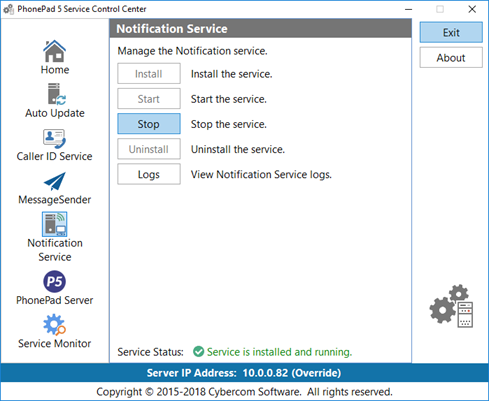
Task: Select the Home label in sidebar
Action: [x=55, y=70]
